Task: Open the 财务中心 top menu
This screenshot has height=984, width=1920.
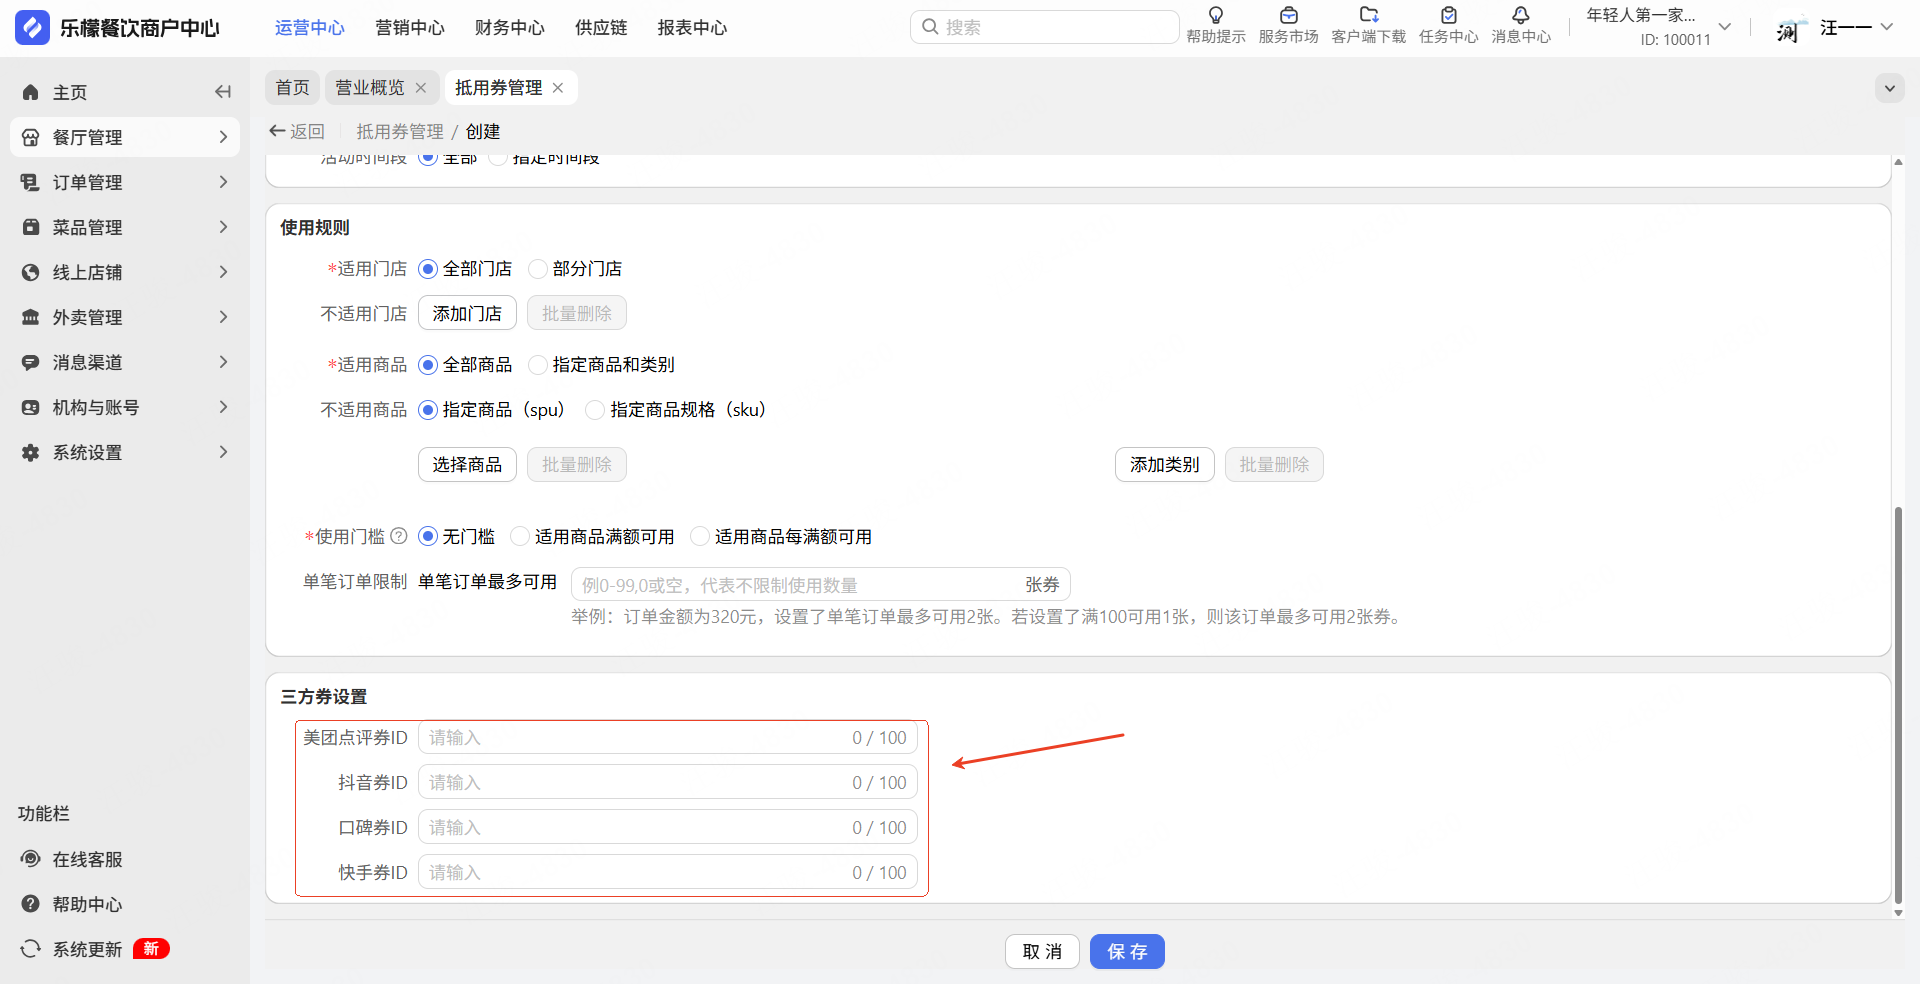Action: [x=509, y=28]
